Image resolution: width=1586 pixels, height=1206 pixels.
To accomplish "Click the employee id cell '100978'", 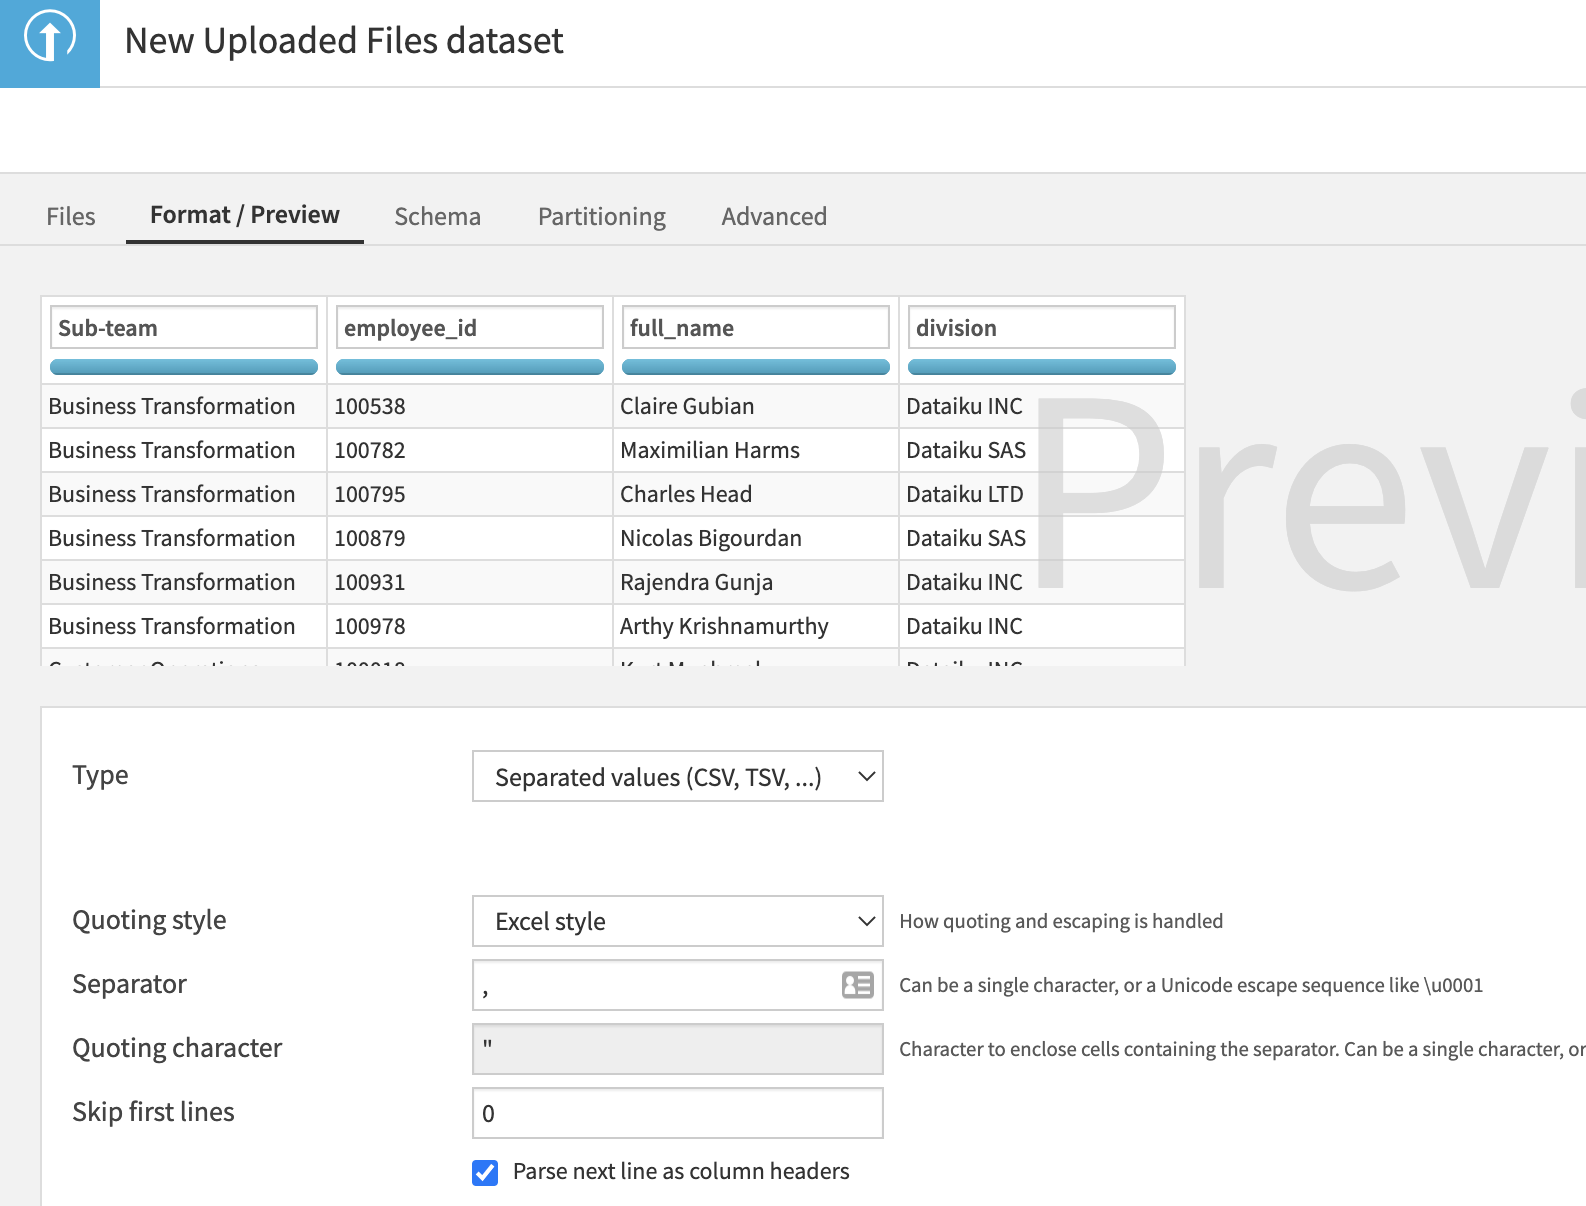I will [470, 626].
